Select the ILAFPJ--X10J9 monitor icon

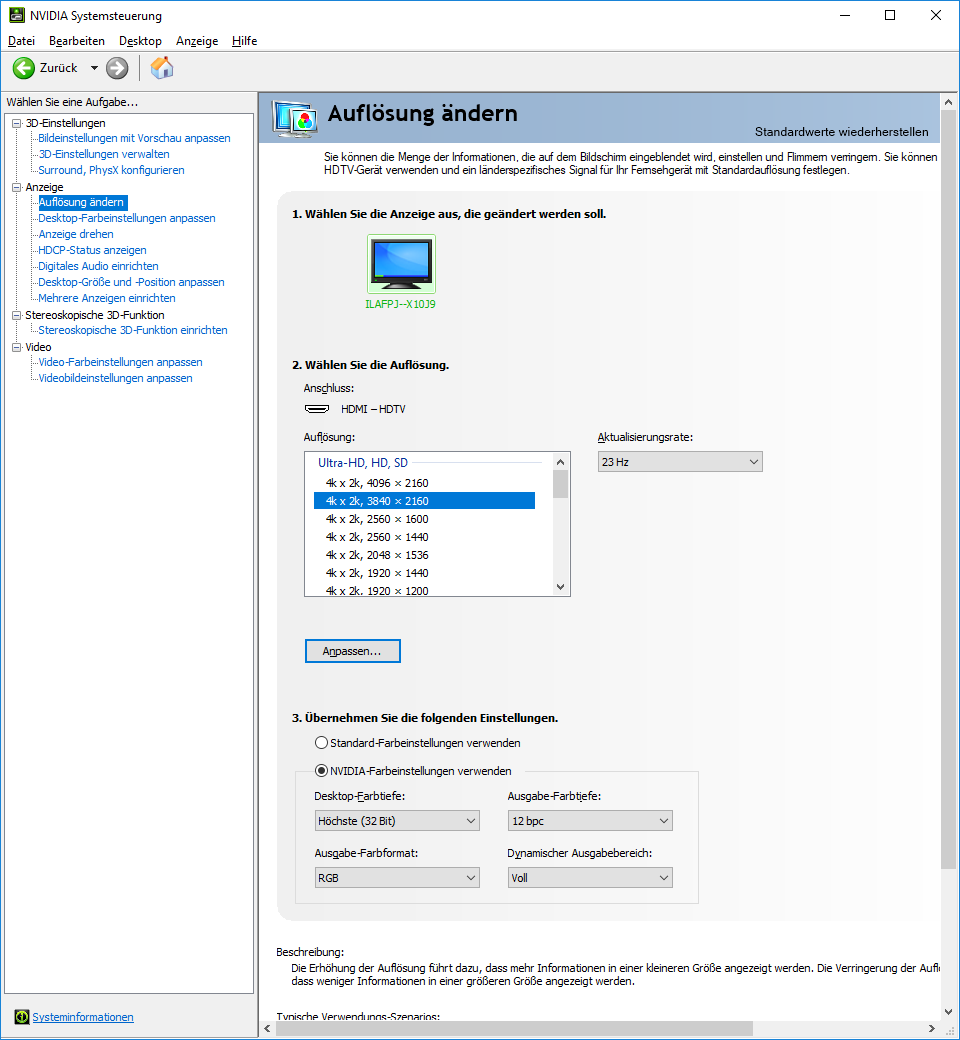point(401,264)
